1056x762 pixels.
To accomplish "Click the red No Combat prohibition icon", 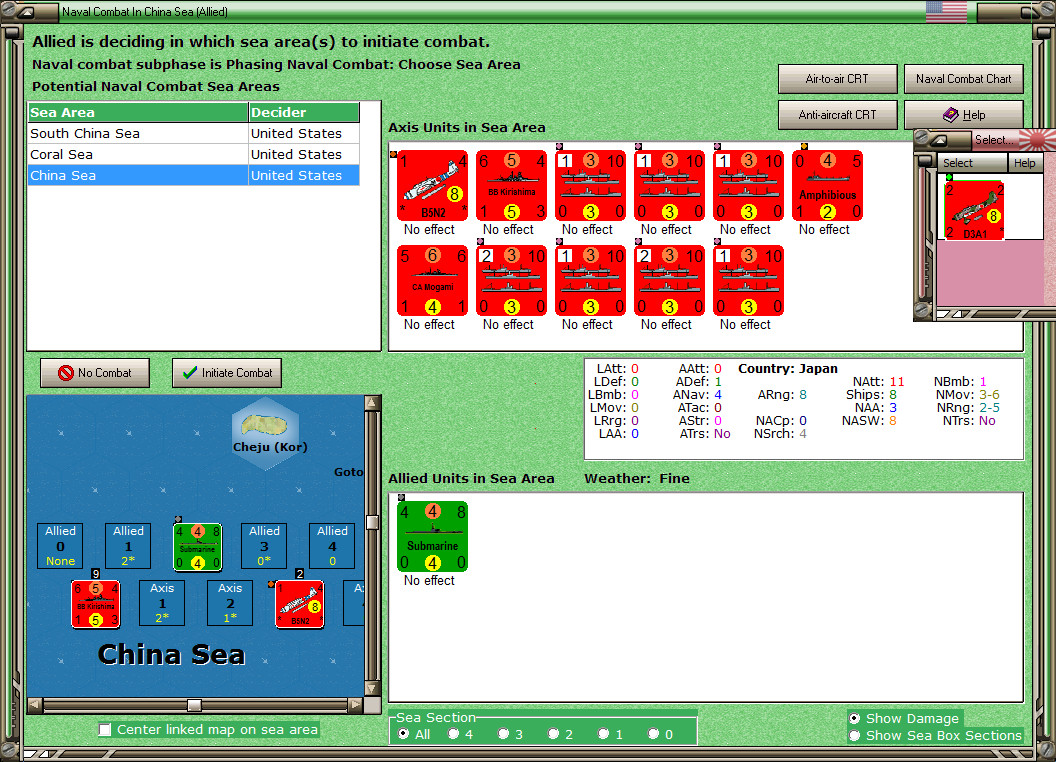I will point(65,373).
